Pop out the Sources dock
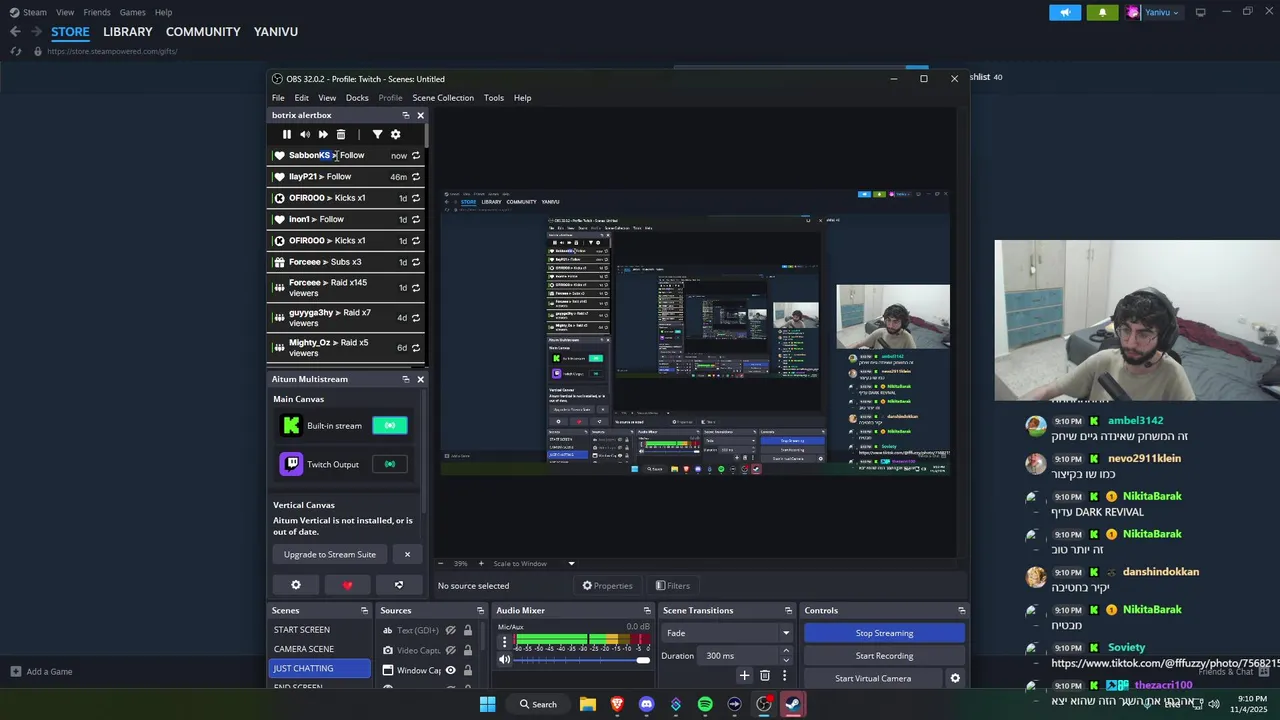The image size is (1280, 720). click(480, 611)
